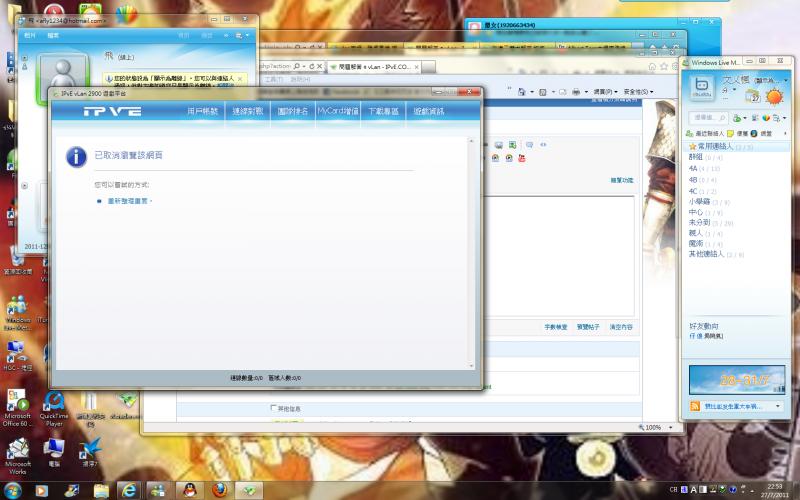
Task: Expand the 4C contact group
Action: coord(703,191)
